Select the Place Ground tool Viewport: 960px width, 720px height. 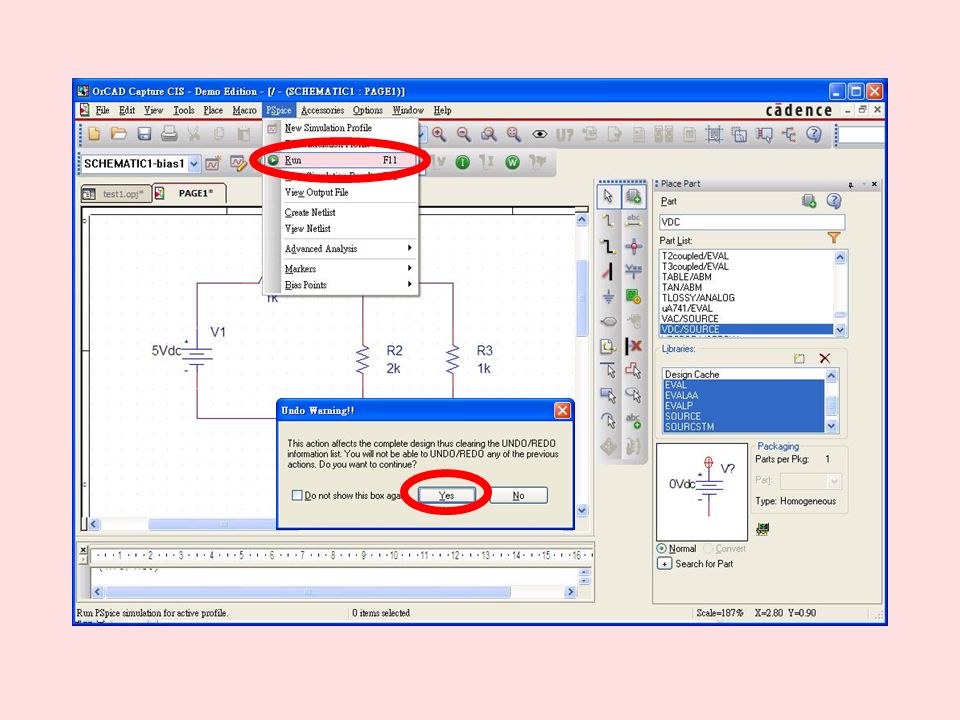click(608, 297)
